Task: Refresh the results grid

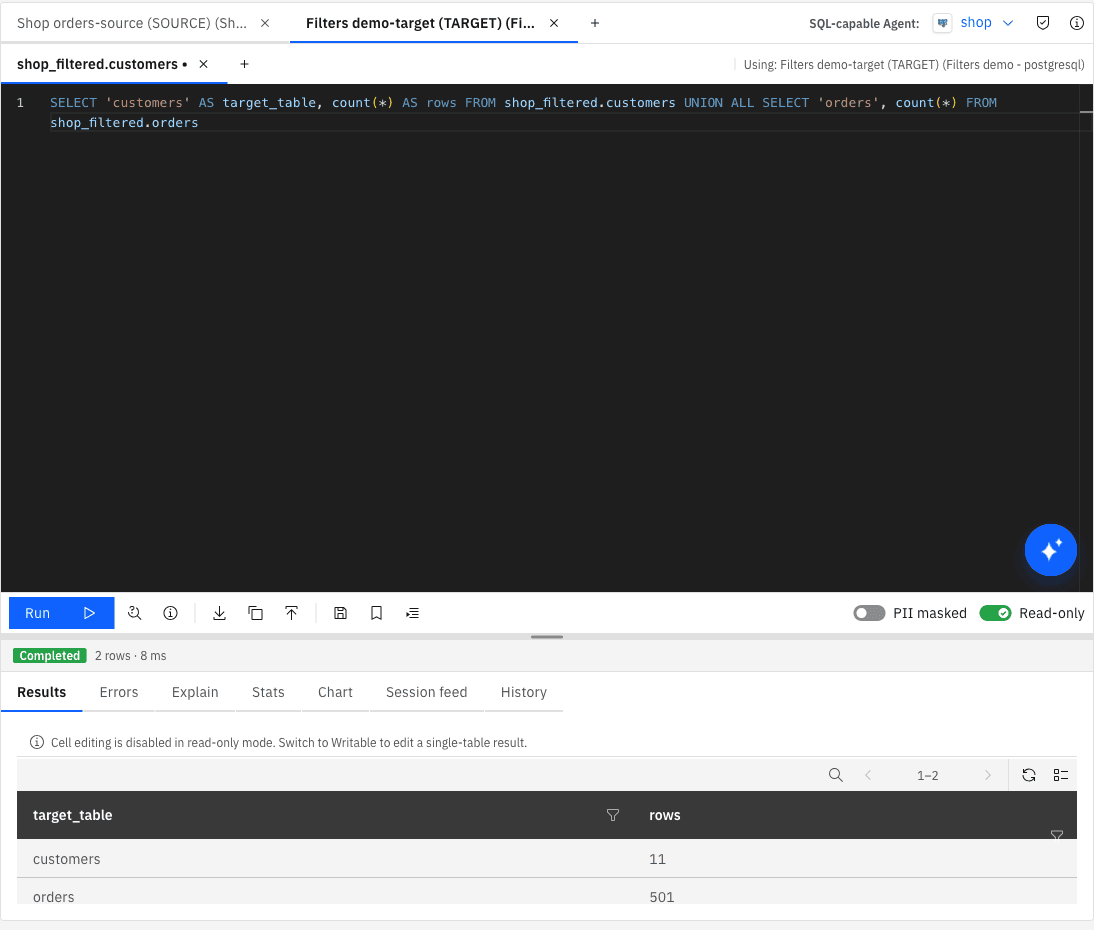Action: 1028,775
